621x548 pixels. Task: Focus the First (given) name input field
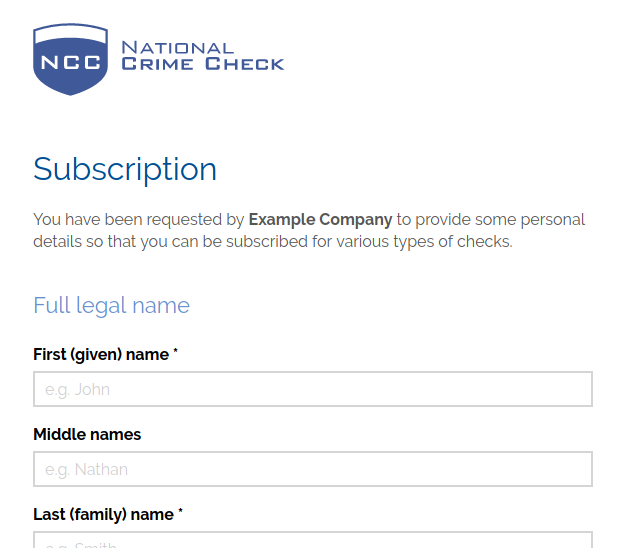[313, 389]
